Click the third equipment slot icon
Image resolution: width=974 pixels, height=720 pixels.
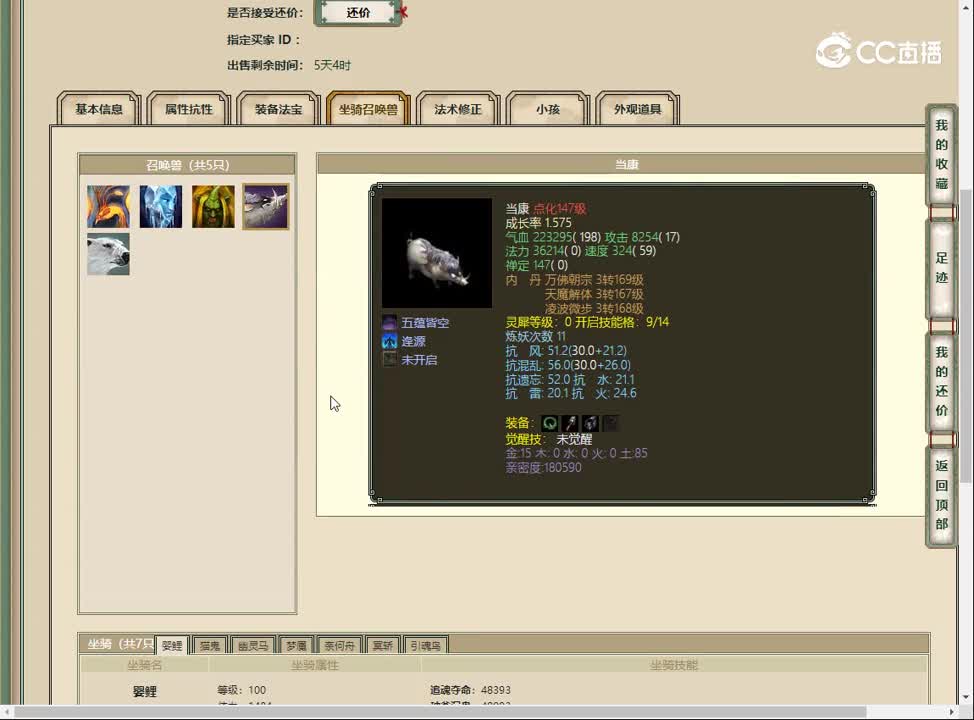588,423
